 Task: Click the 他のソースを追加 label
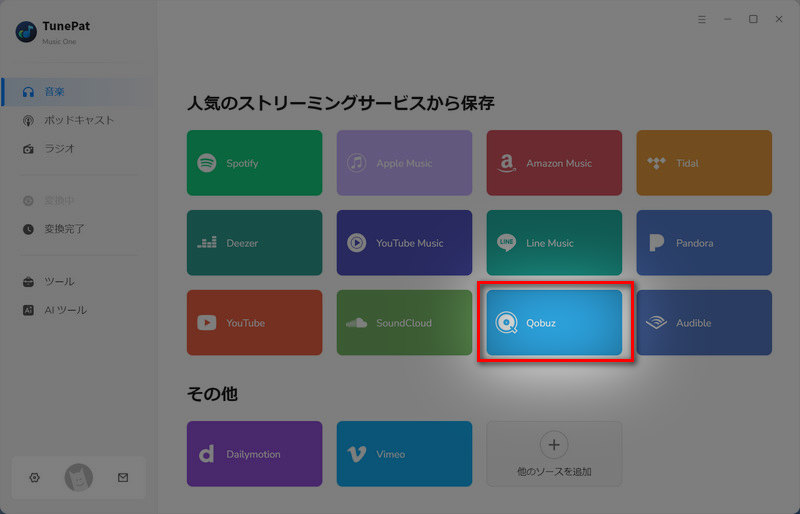(554, 472)
